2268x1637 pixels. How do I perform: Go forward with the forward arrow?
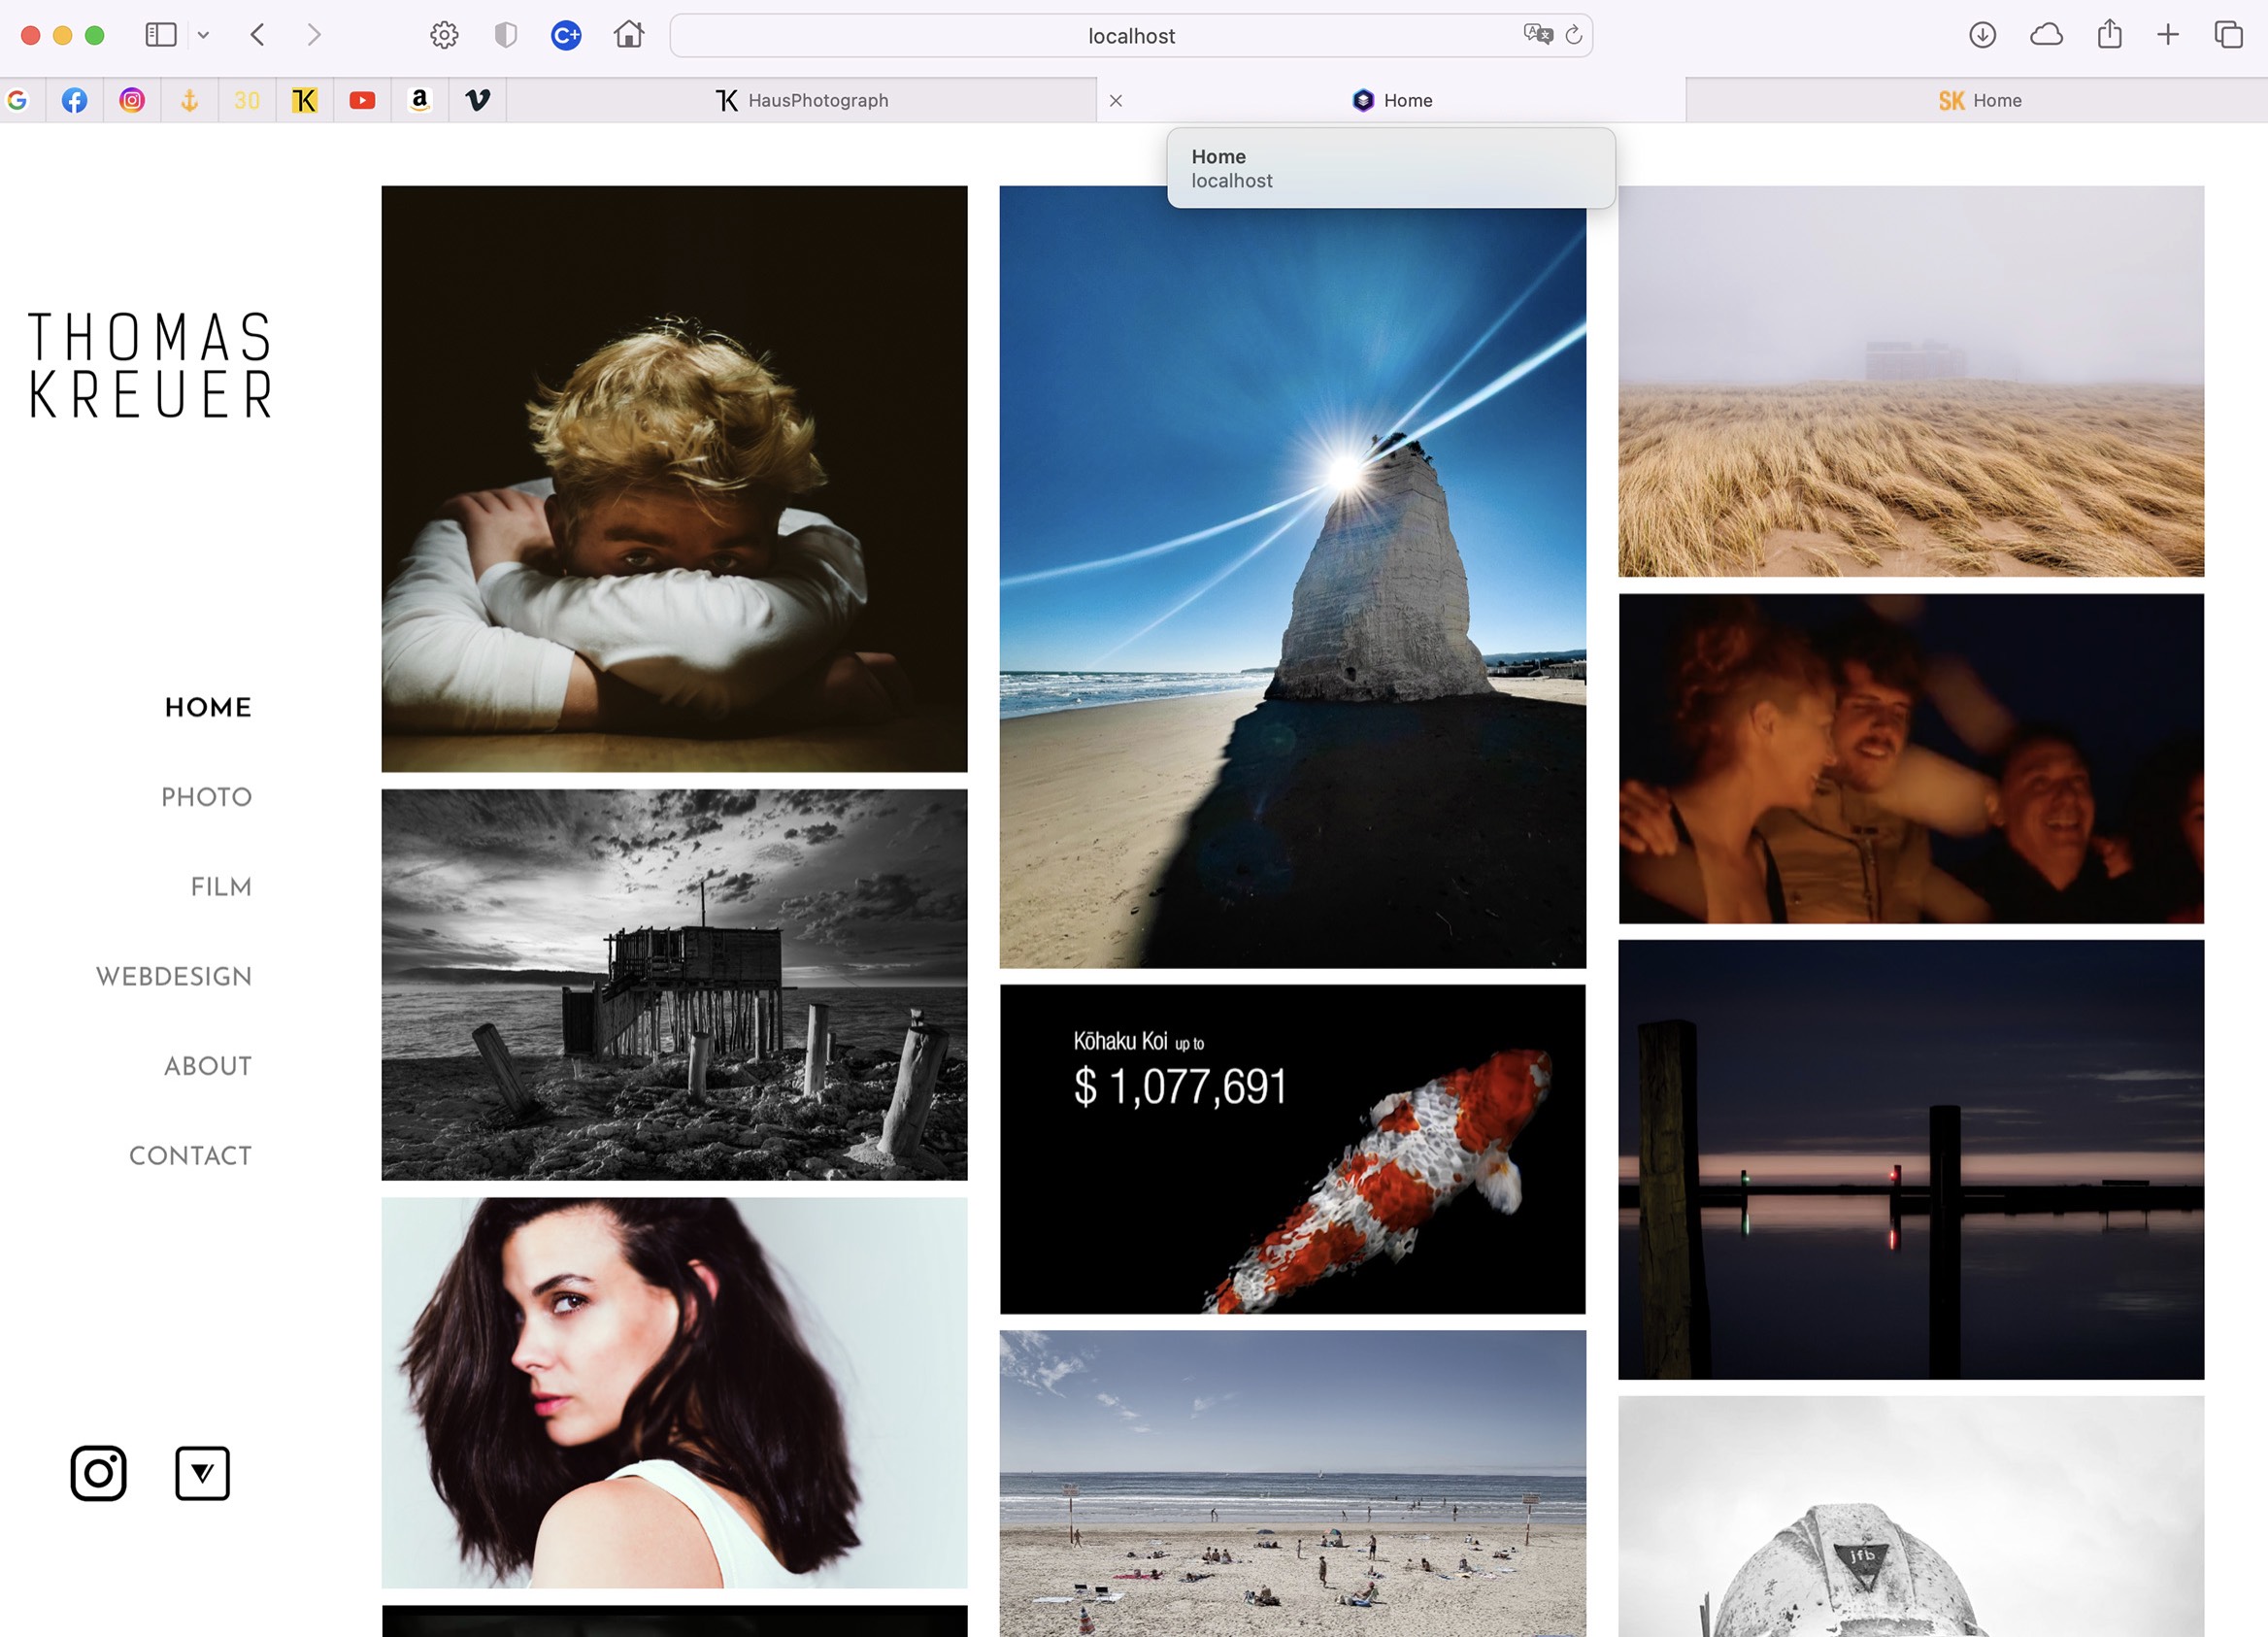click(x=314, y=35)
